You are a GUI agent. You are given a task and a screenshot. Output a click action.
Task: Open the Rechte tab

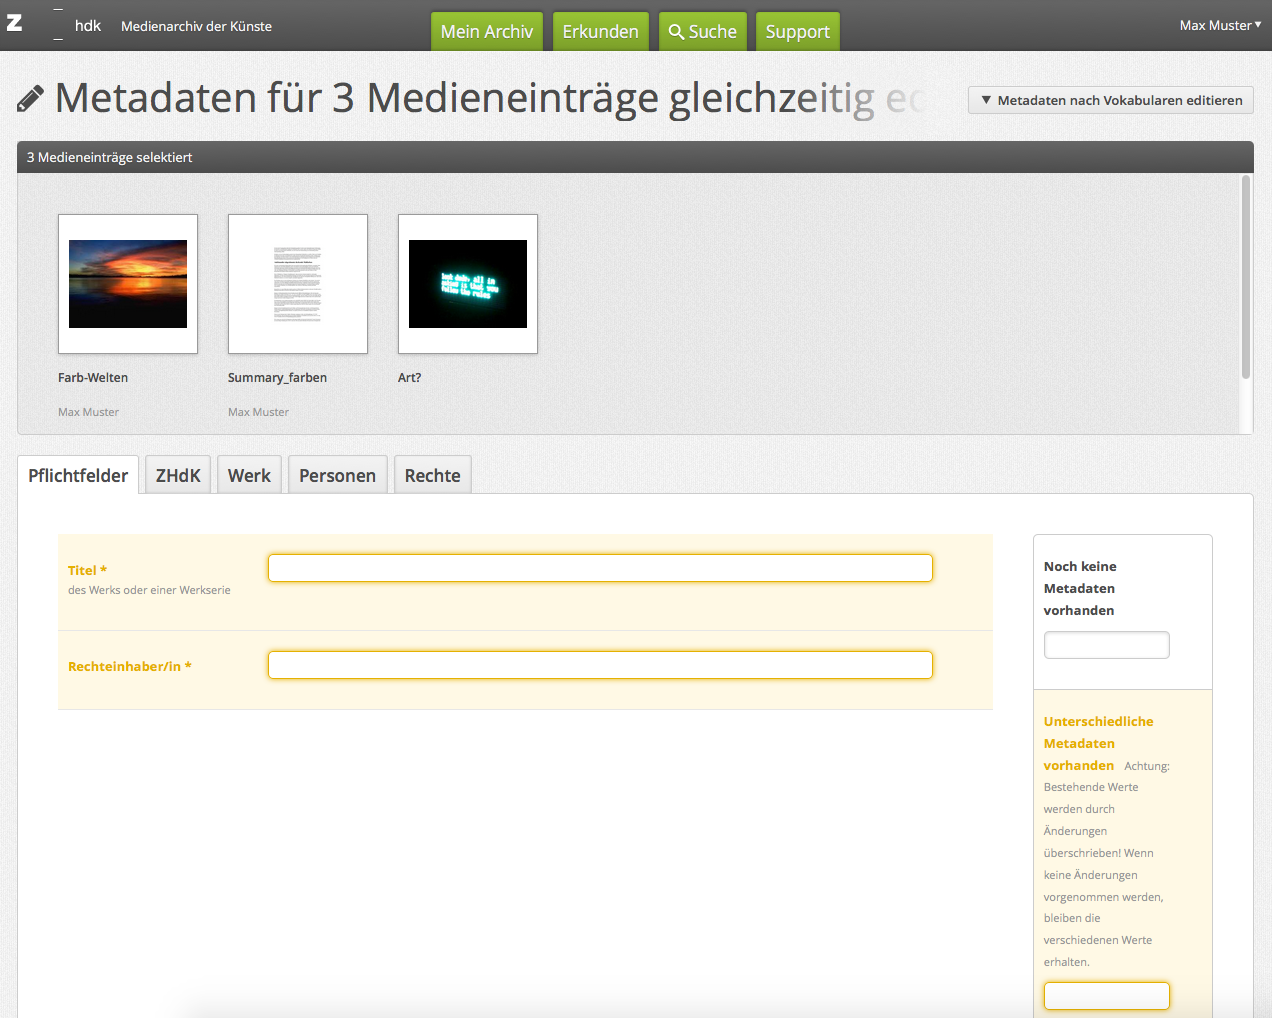pos(432,476)
